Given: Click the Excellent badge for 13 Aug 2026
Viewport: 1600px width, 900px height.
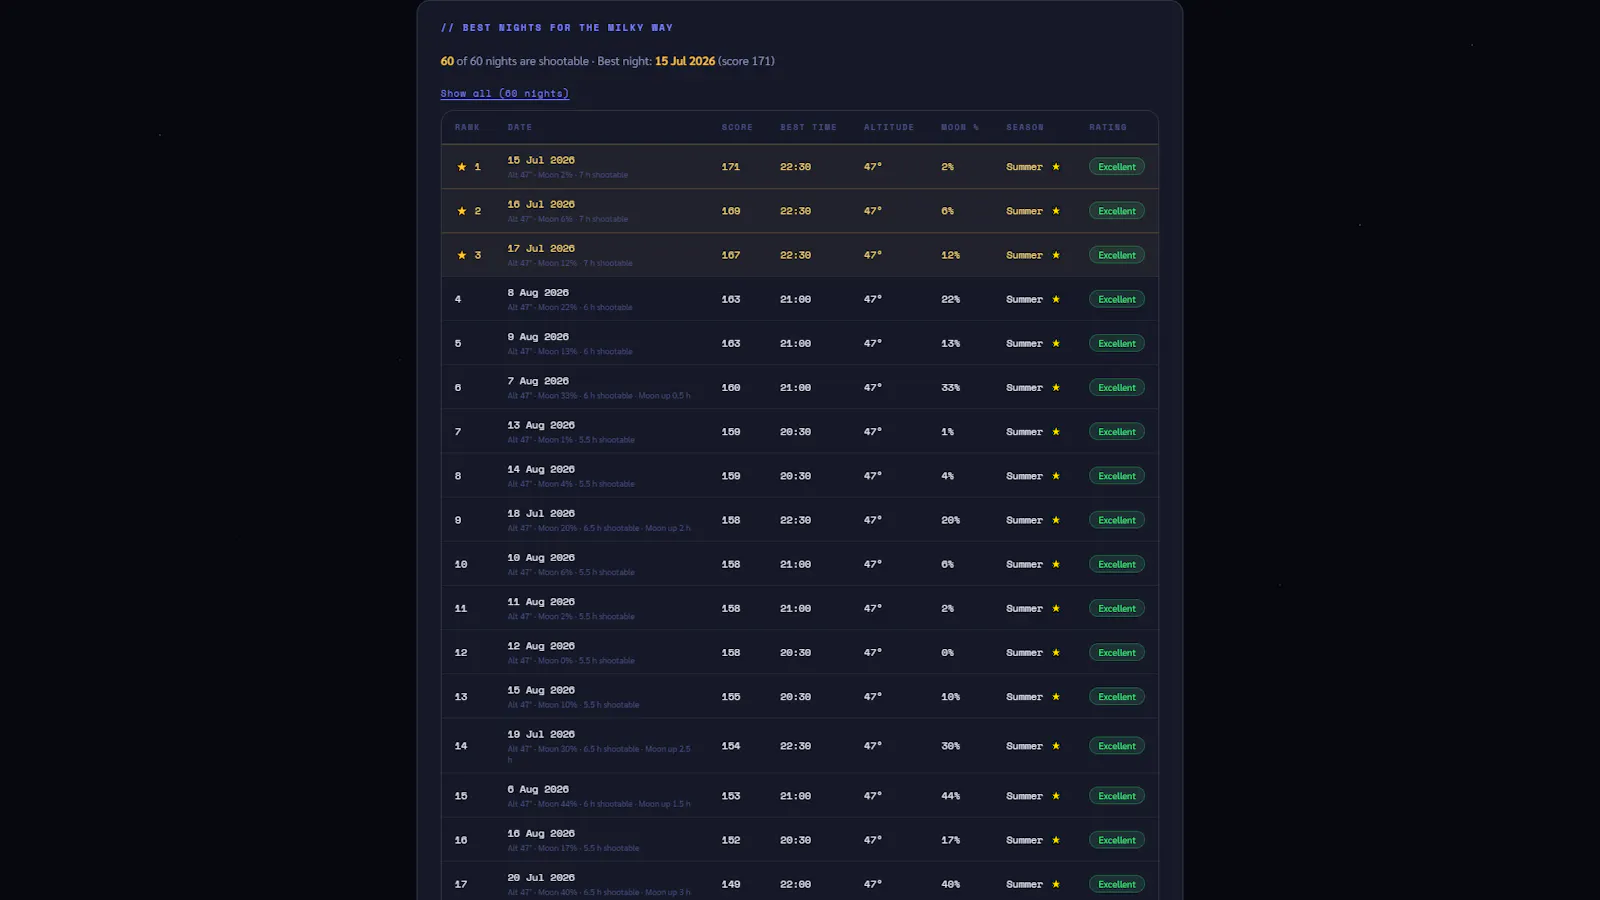Looking at the screenshot, I should [1117, 432].
